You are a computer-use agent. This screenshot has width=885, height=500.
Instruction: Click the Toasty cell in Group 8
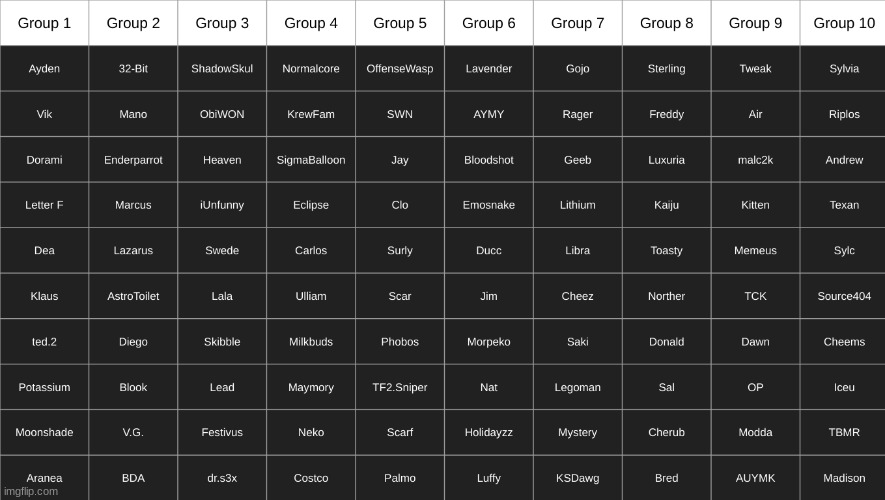(x=667, y=251)
